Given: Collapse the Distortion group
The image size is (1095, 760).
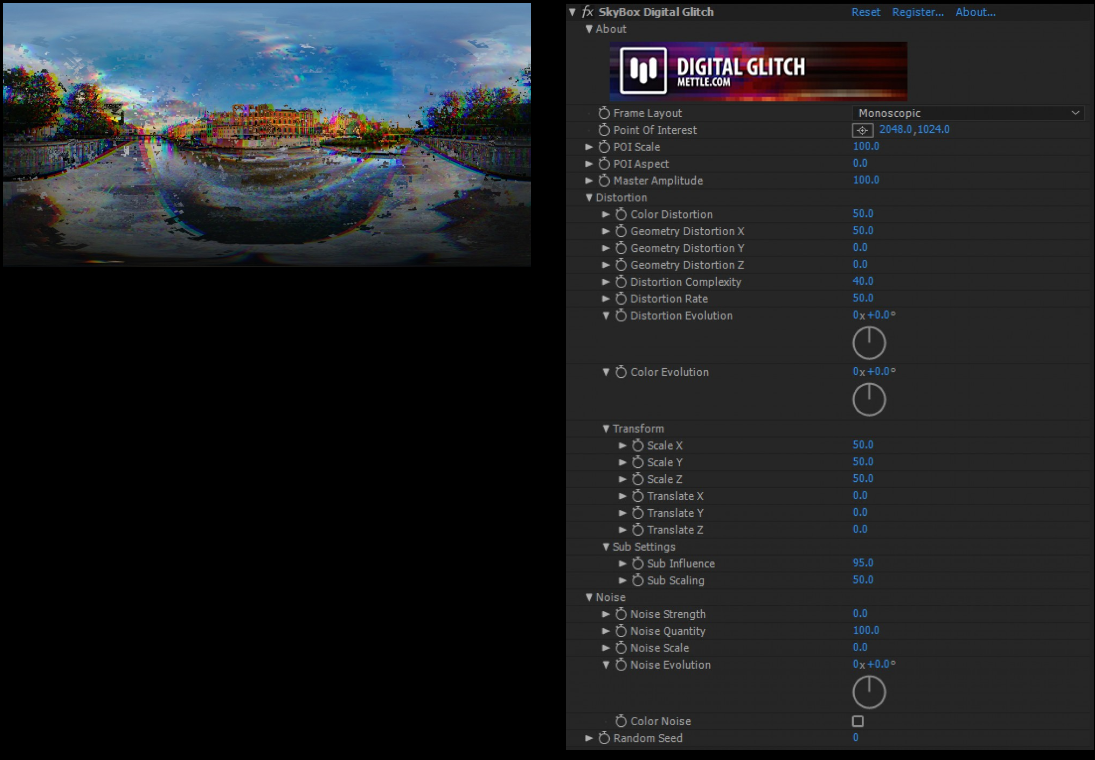Looking at the screenshot, I should (x=589, y=198).
